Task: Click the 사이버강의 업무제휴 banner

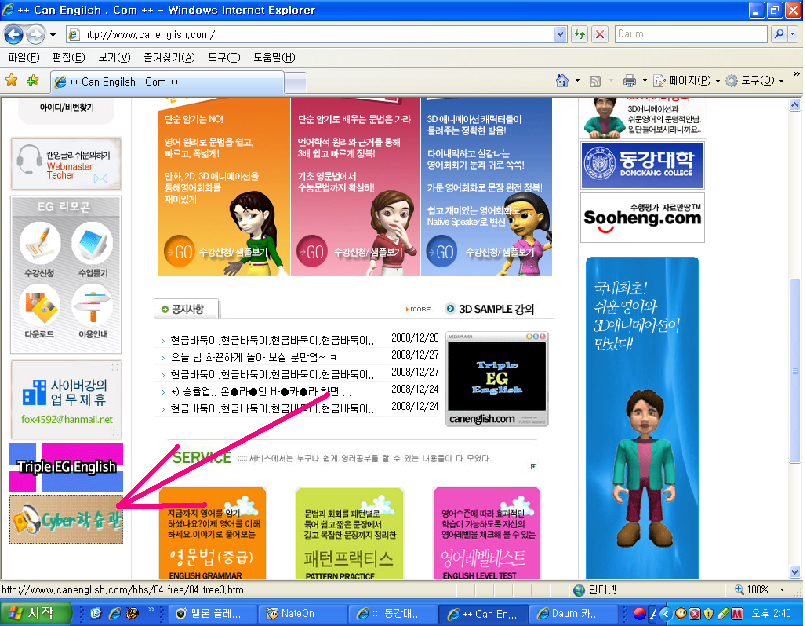Action: pos(66,399)
